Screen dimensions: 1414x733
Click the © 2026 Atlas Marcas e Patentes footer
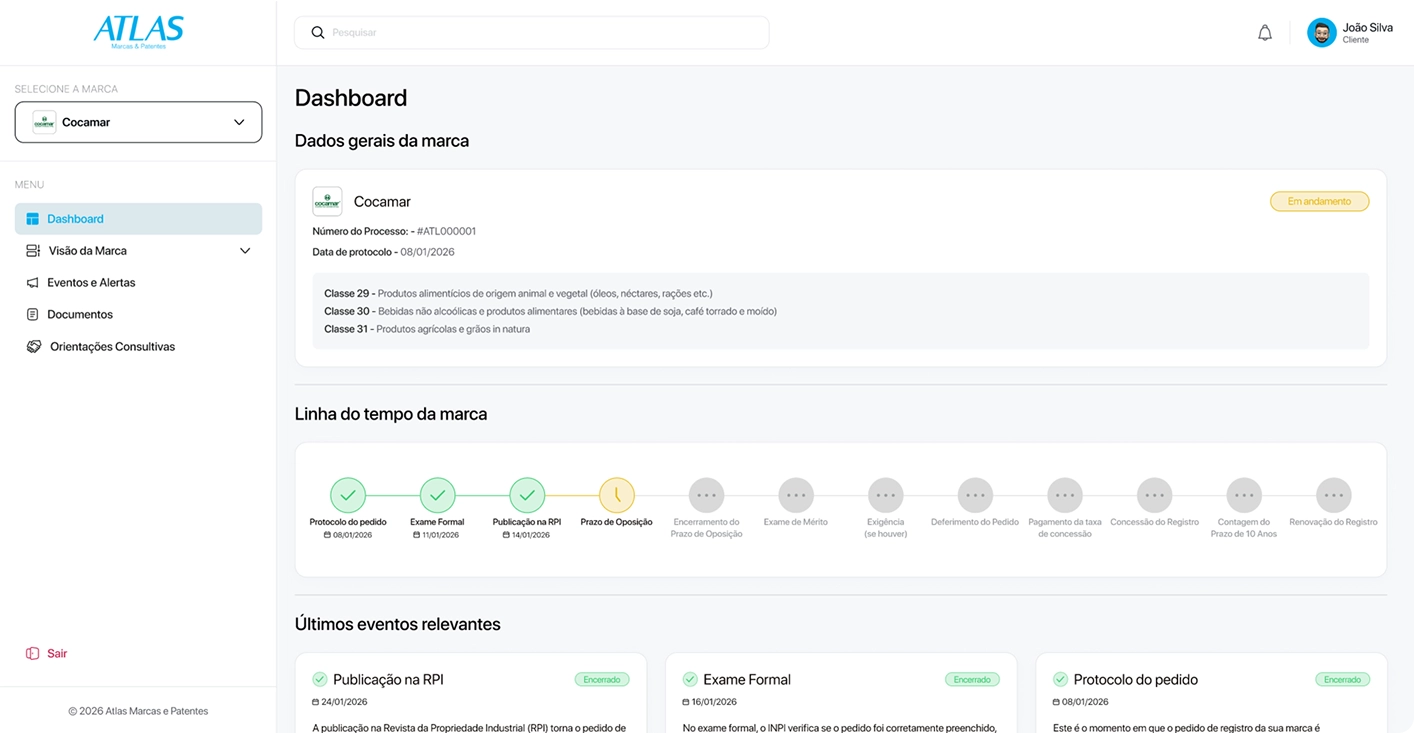coord(138,711)
